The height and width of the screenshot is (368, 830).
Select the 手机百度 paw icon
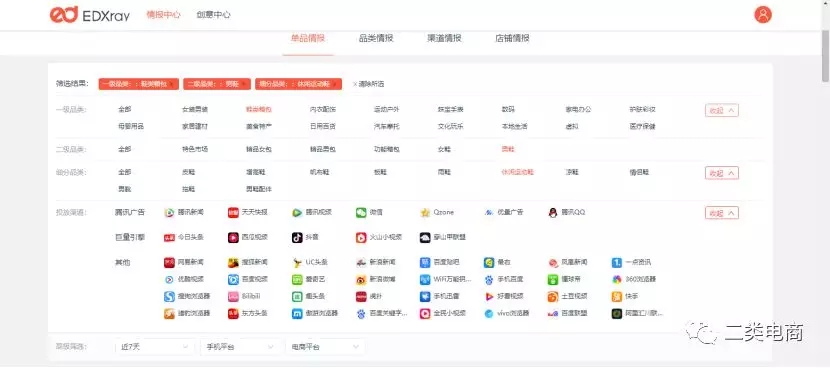tap(489, 280)
